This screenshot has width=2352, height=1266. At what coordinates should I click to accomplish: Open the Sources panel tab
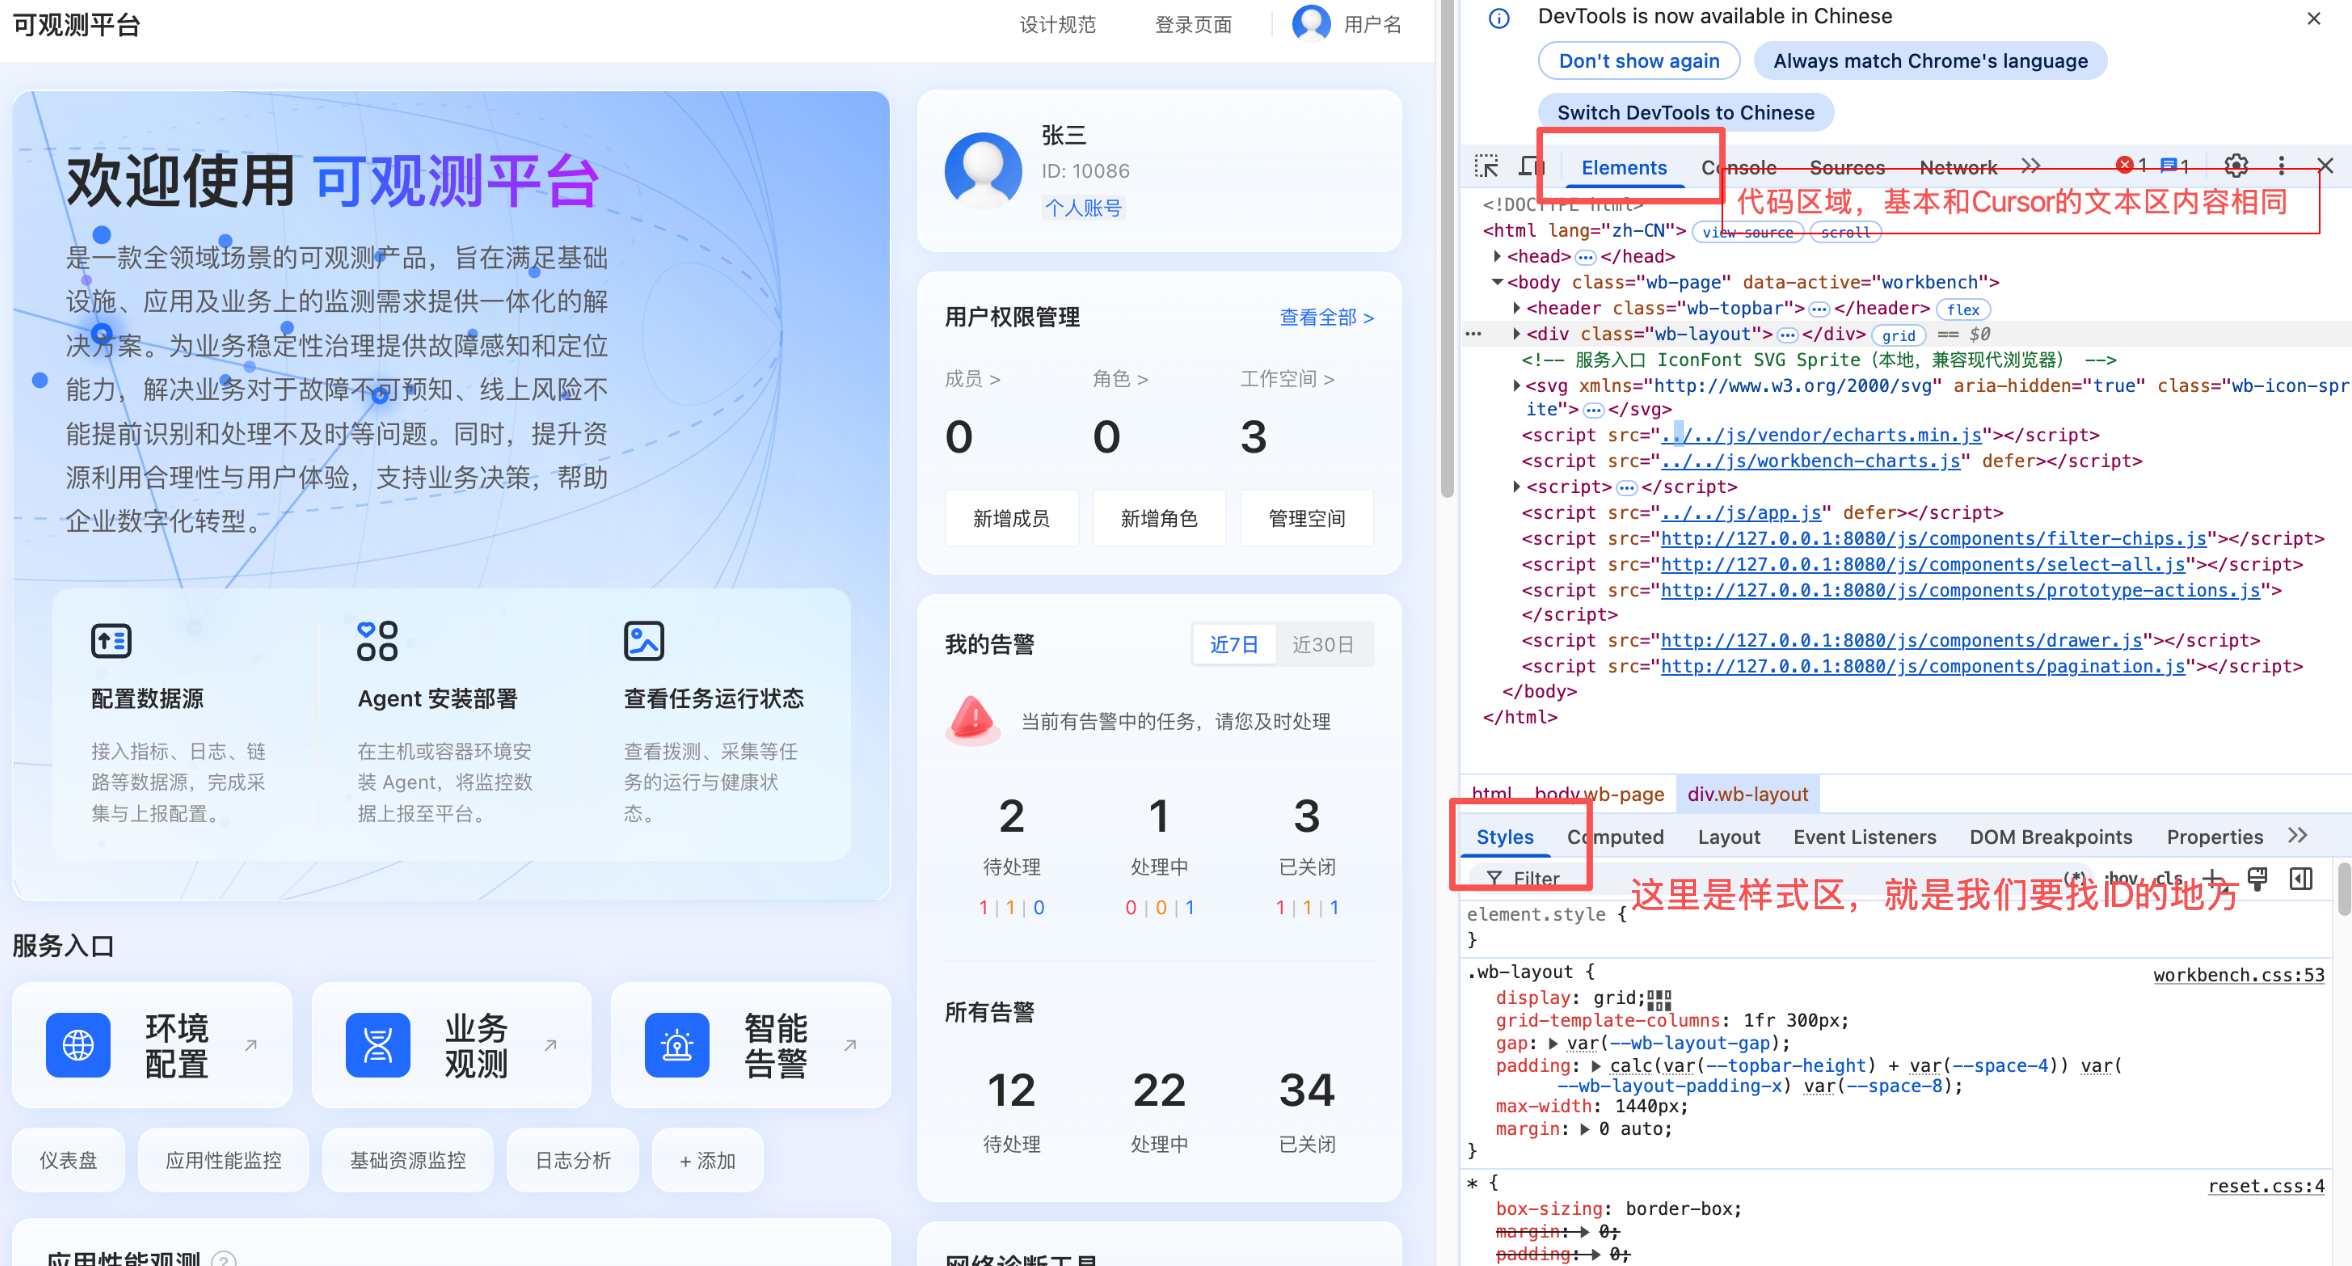(x=1847, y=167)
